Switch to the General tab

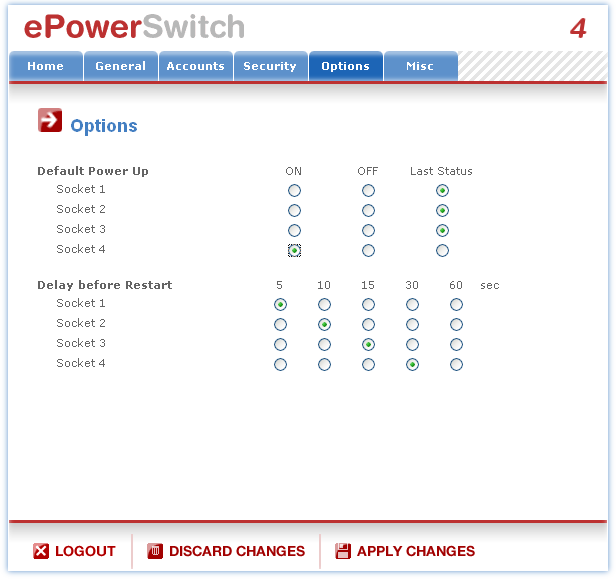pos(120,66)
